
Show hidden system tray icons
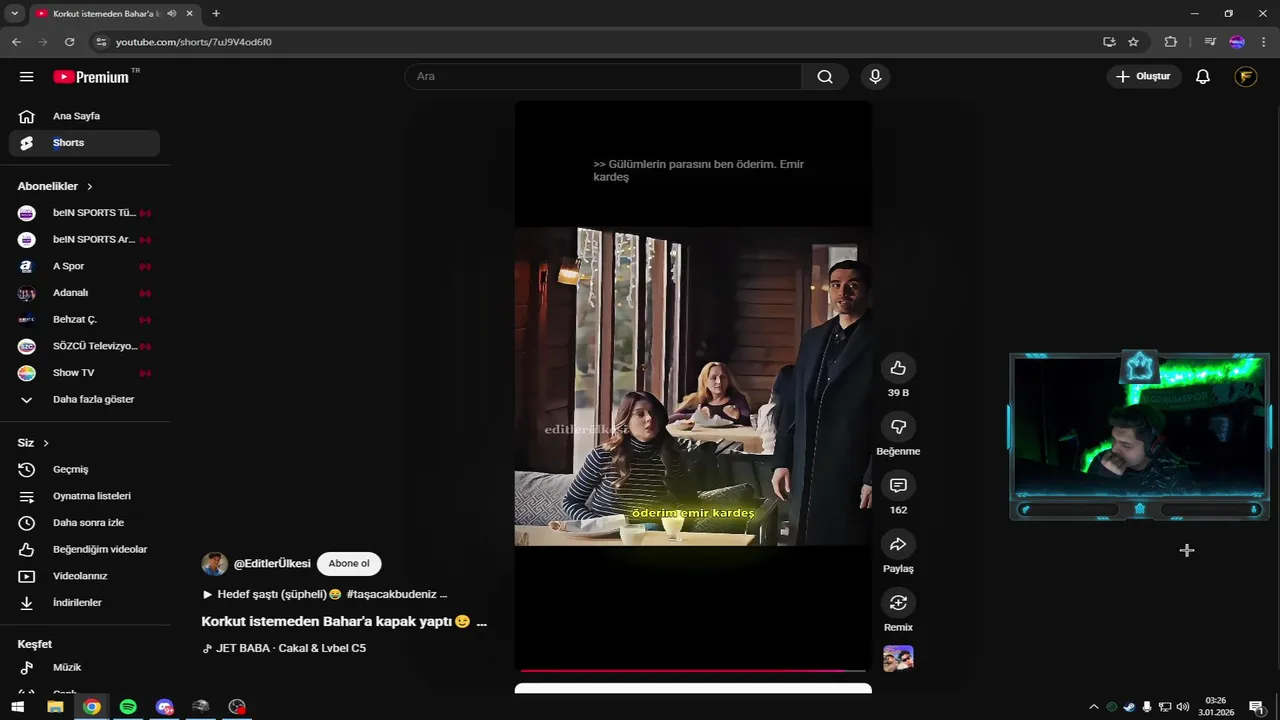(x=1094, y=707)
